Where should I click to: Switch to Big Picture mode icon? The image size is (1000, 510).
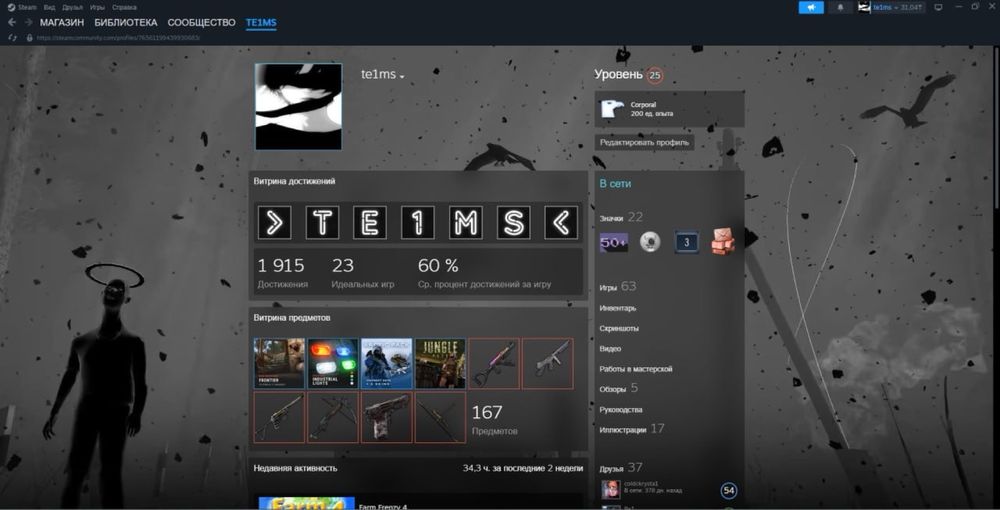(x=938, y=8)
